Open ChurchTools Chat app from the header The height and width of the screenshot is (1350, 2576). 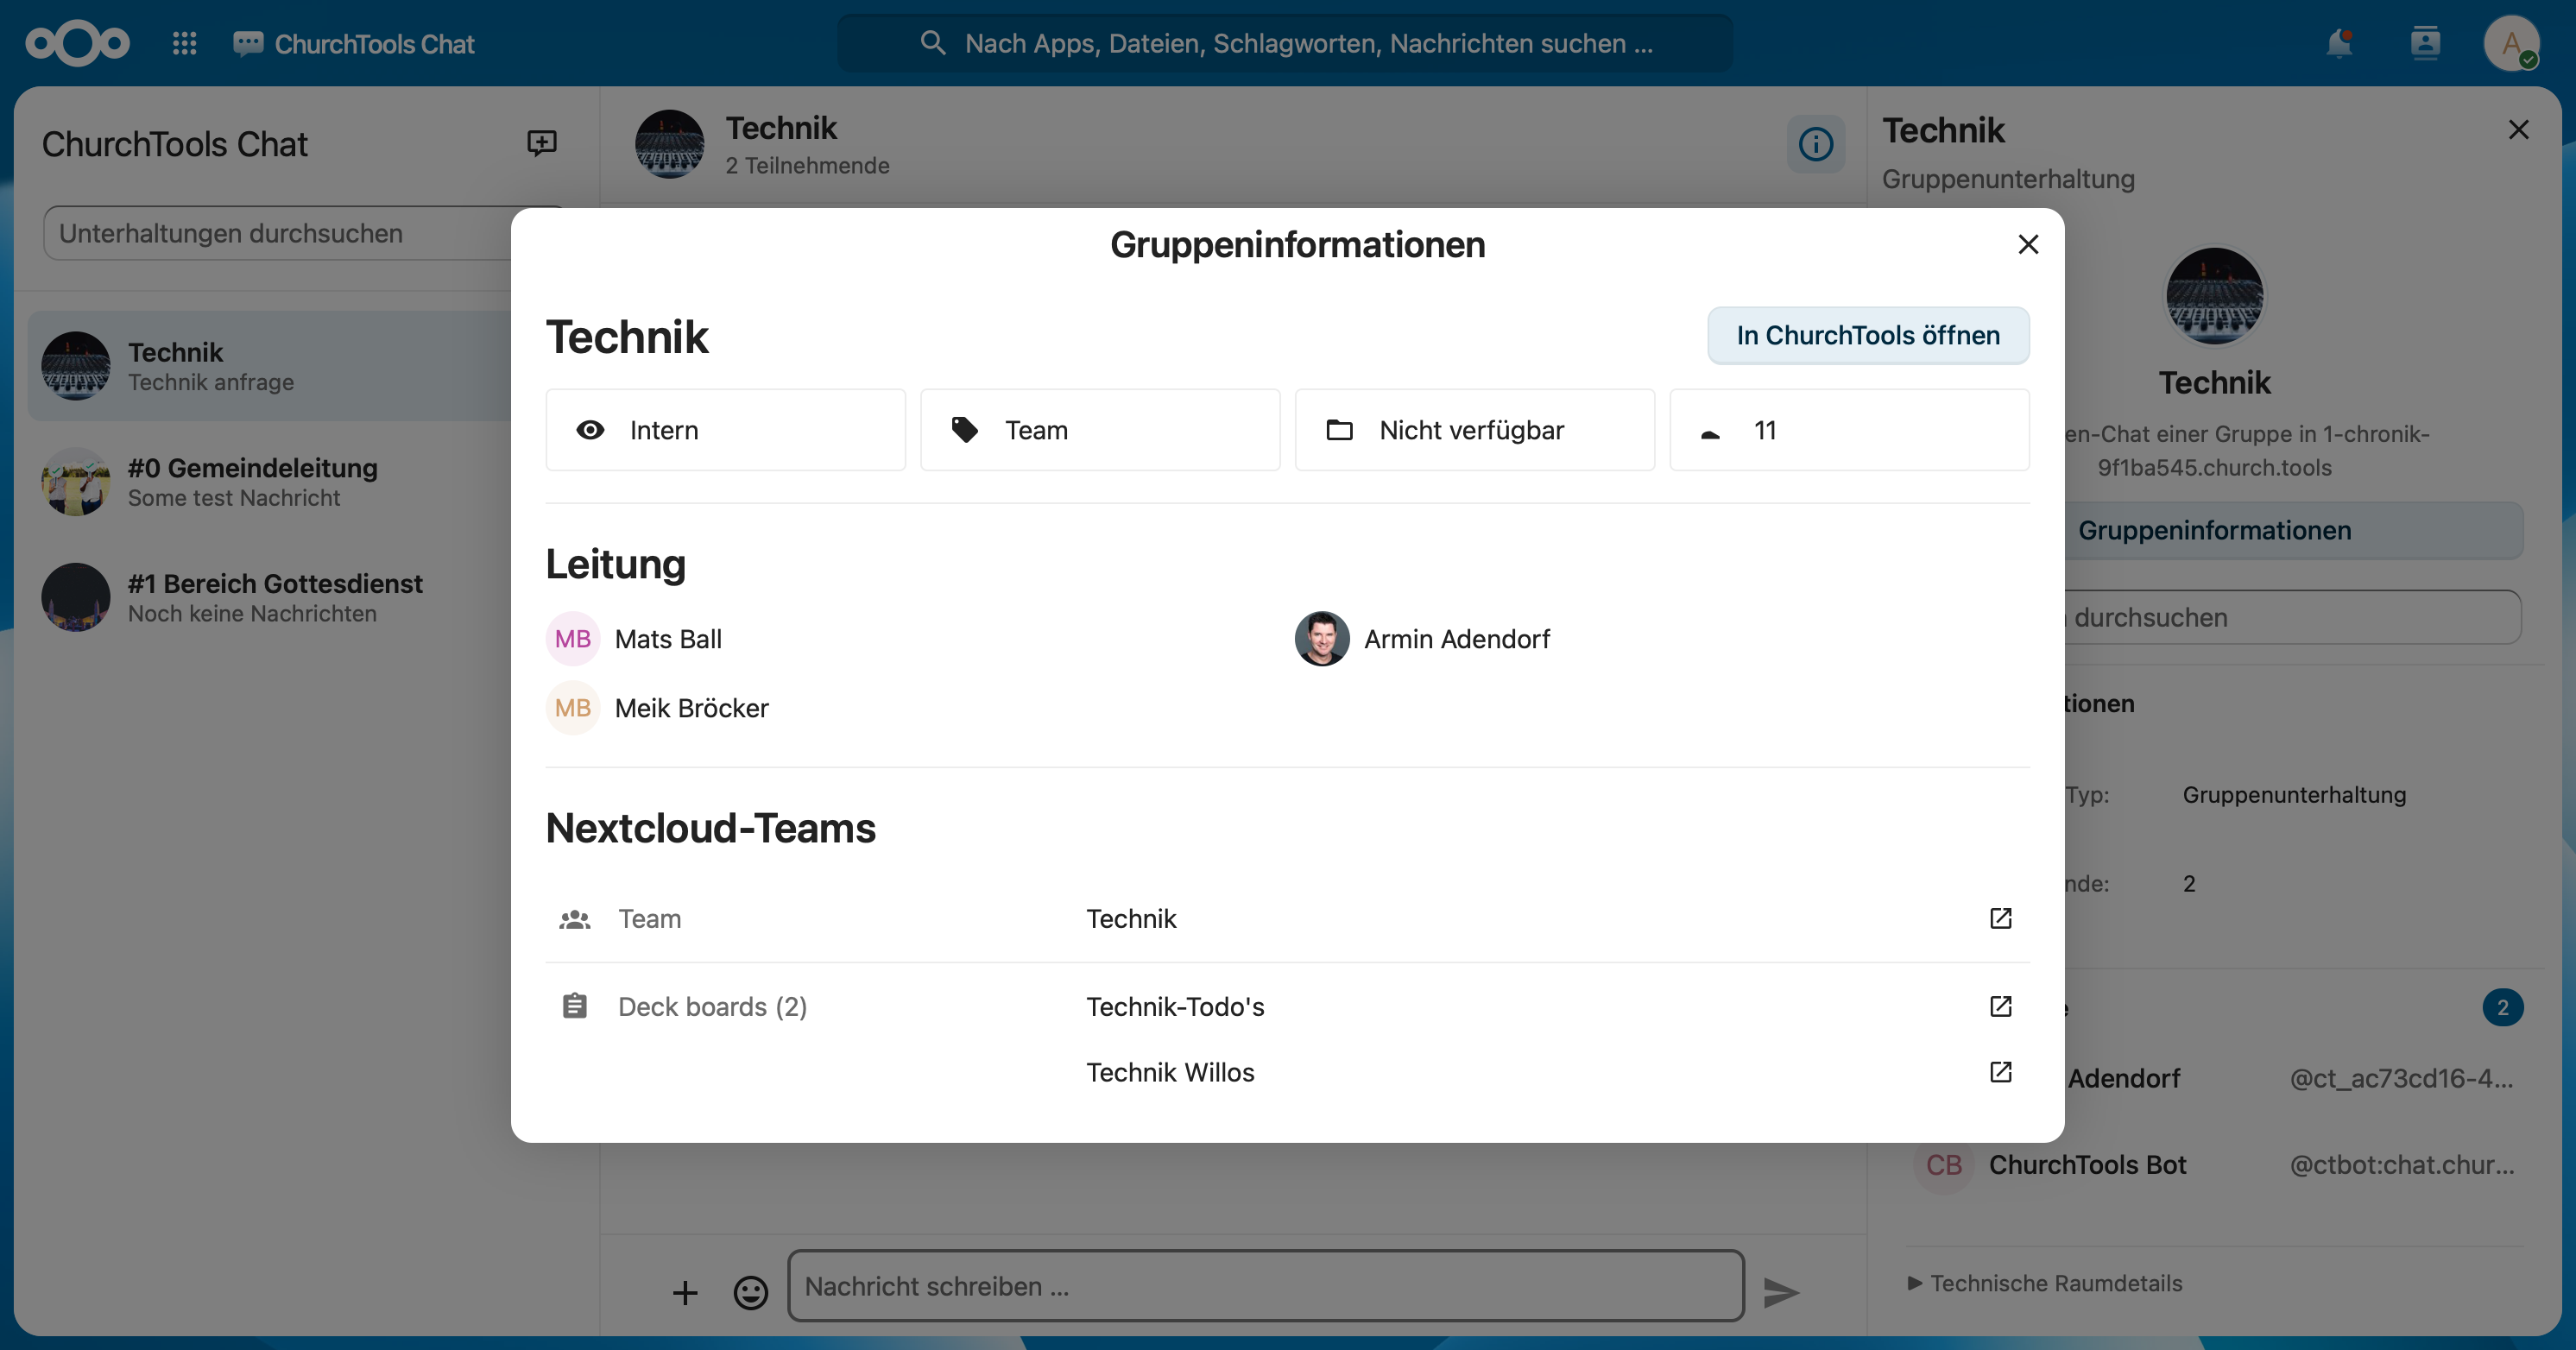click(x=354, y=44)
